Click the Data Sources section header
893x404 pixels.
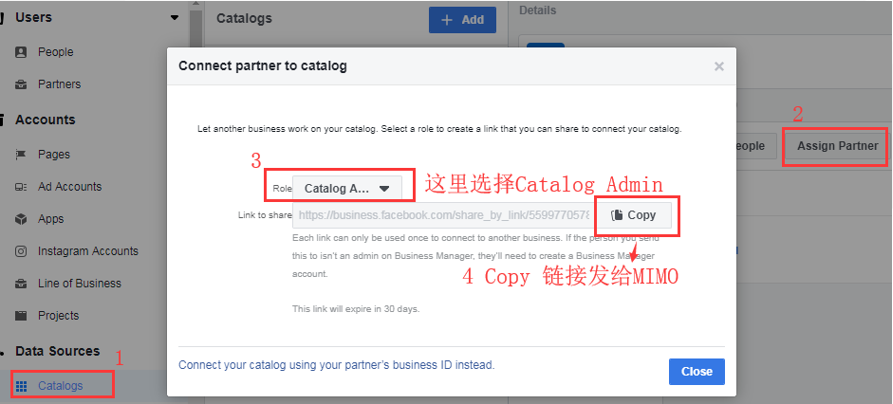[x=58, y=351]
